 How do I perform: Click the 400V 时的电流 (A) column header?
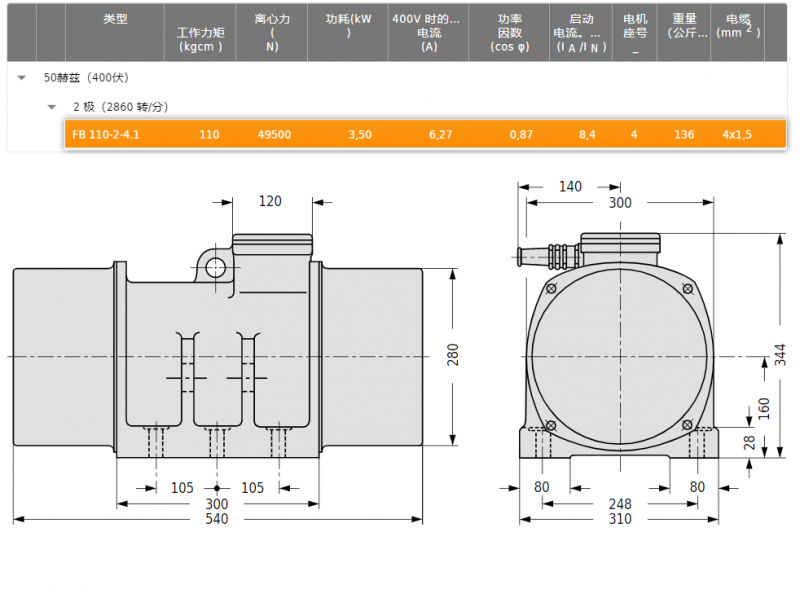[x=429, y=33]
